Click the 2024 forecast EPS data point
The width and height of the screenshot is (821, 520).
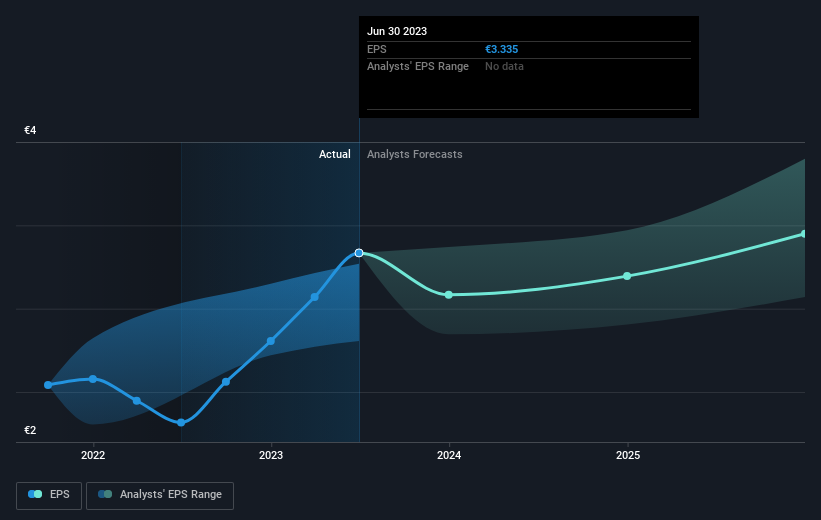coord(449,295)
